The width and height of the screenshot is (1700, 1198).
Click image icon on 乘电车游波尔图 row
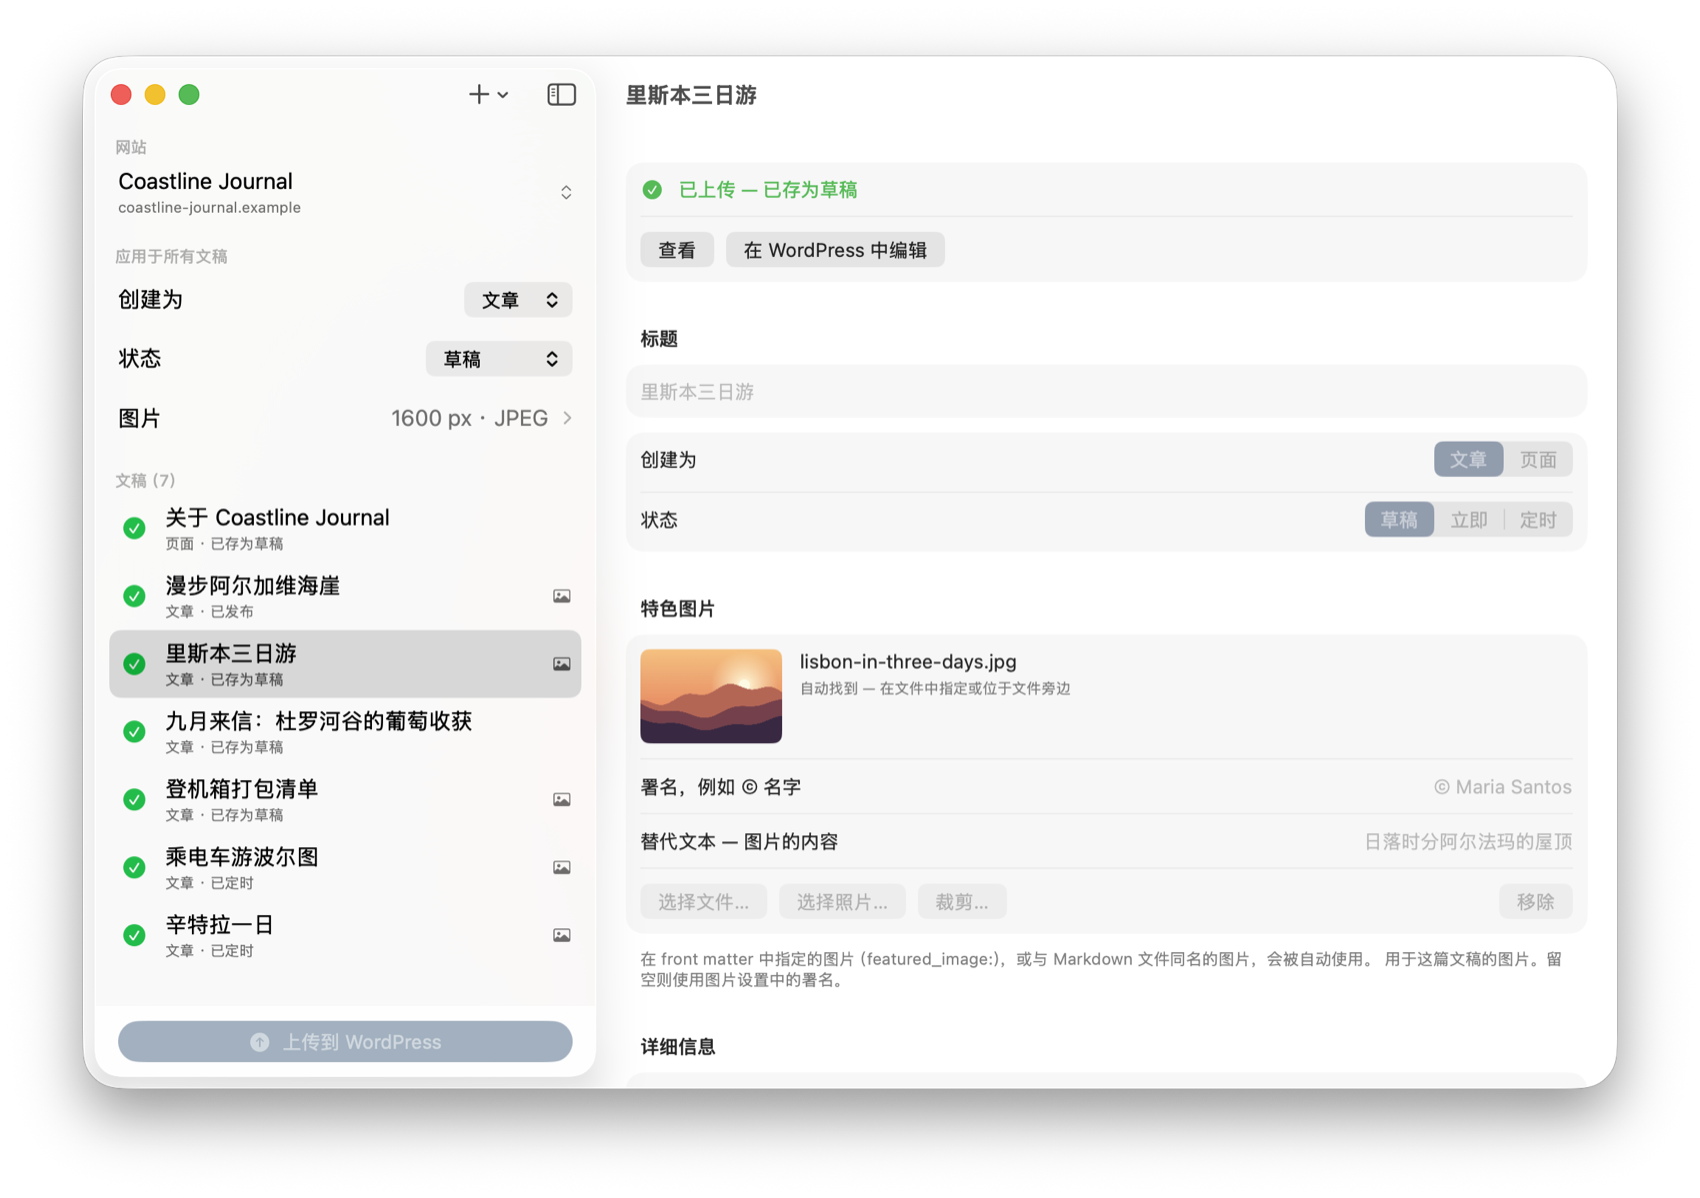tap(562, 868)
